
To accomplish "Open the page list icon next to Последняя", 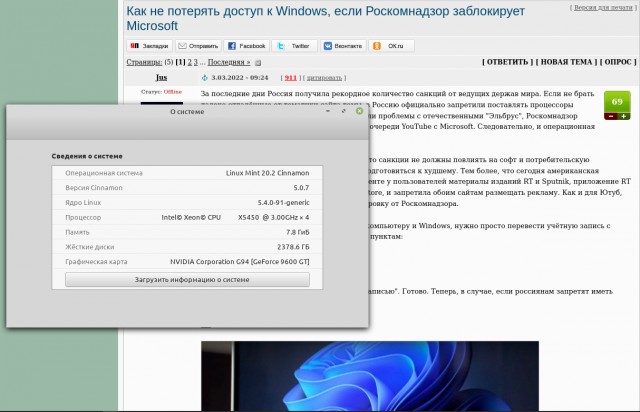I will click(258, 62).
